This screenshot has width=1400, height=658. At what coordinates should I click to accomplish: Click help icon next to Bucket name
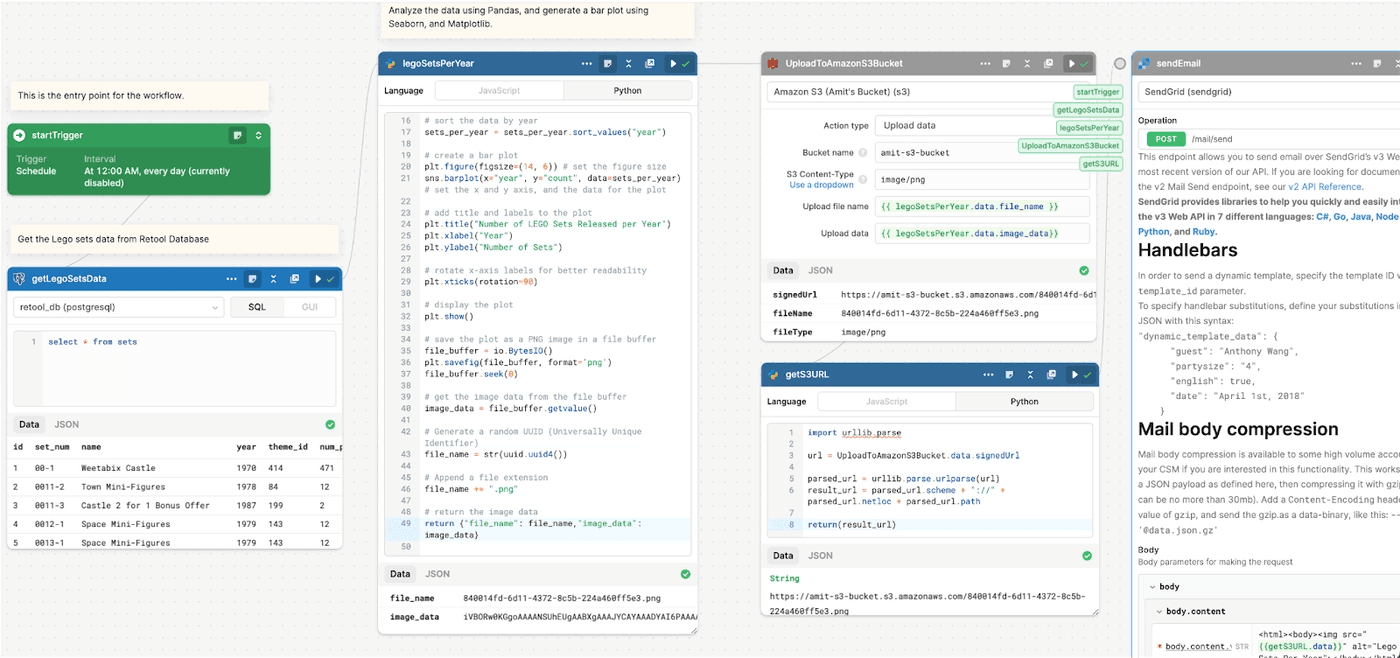862,153
